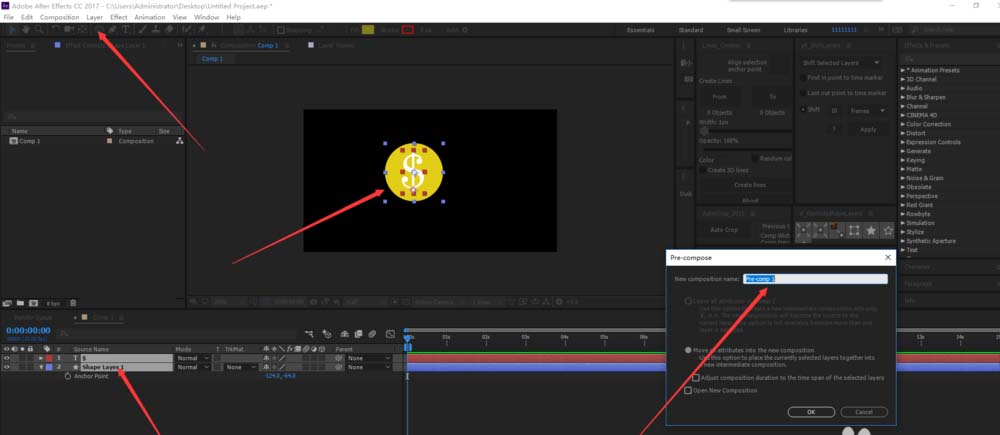Select the Puppet Pin tool
The image size is (1000, 435).
click(202, 29)
